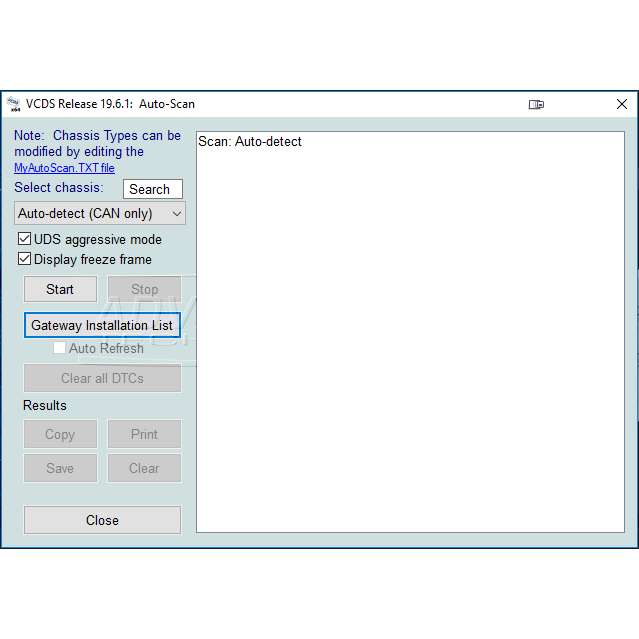Close the Auto-Scan window

[621, 104]
